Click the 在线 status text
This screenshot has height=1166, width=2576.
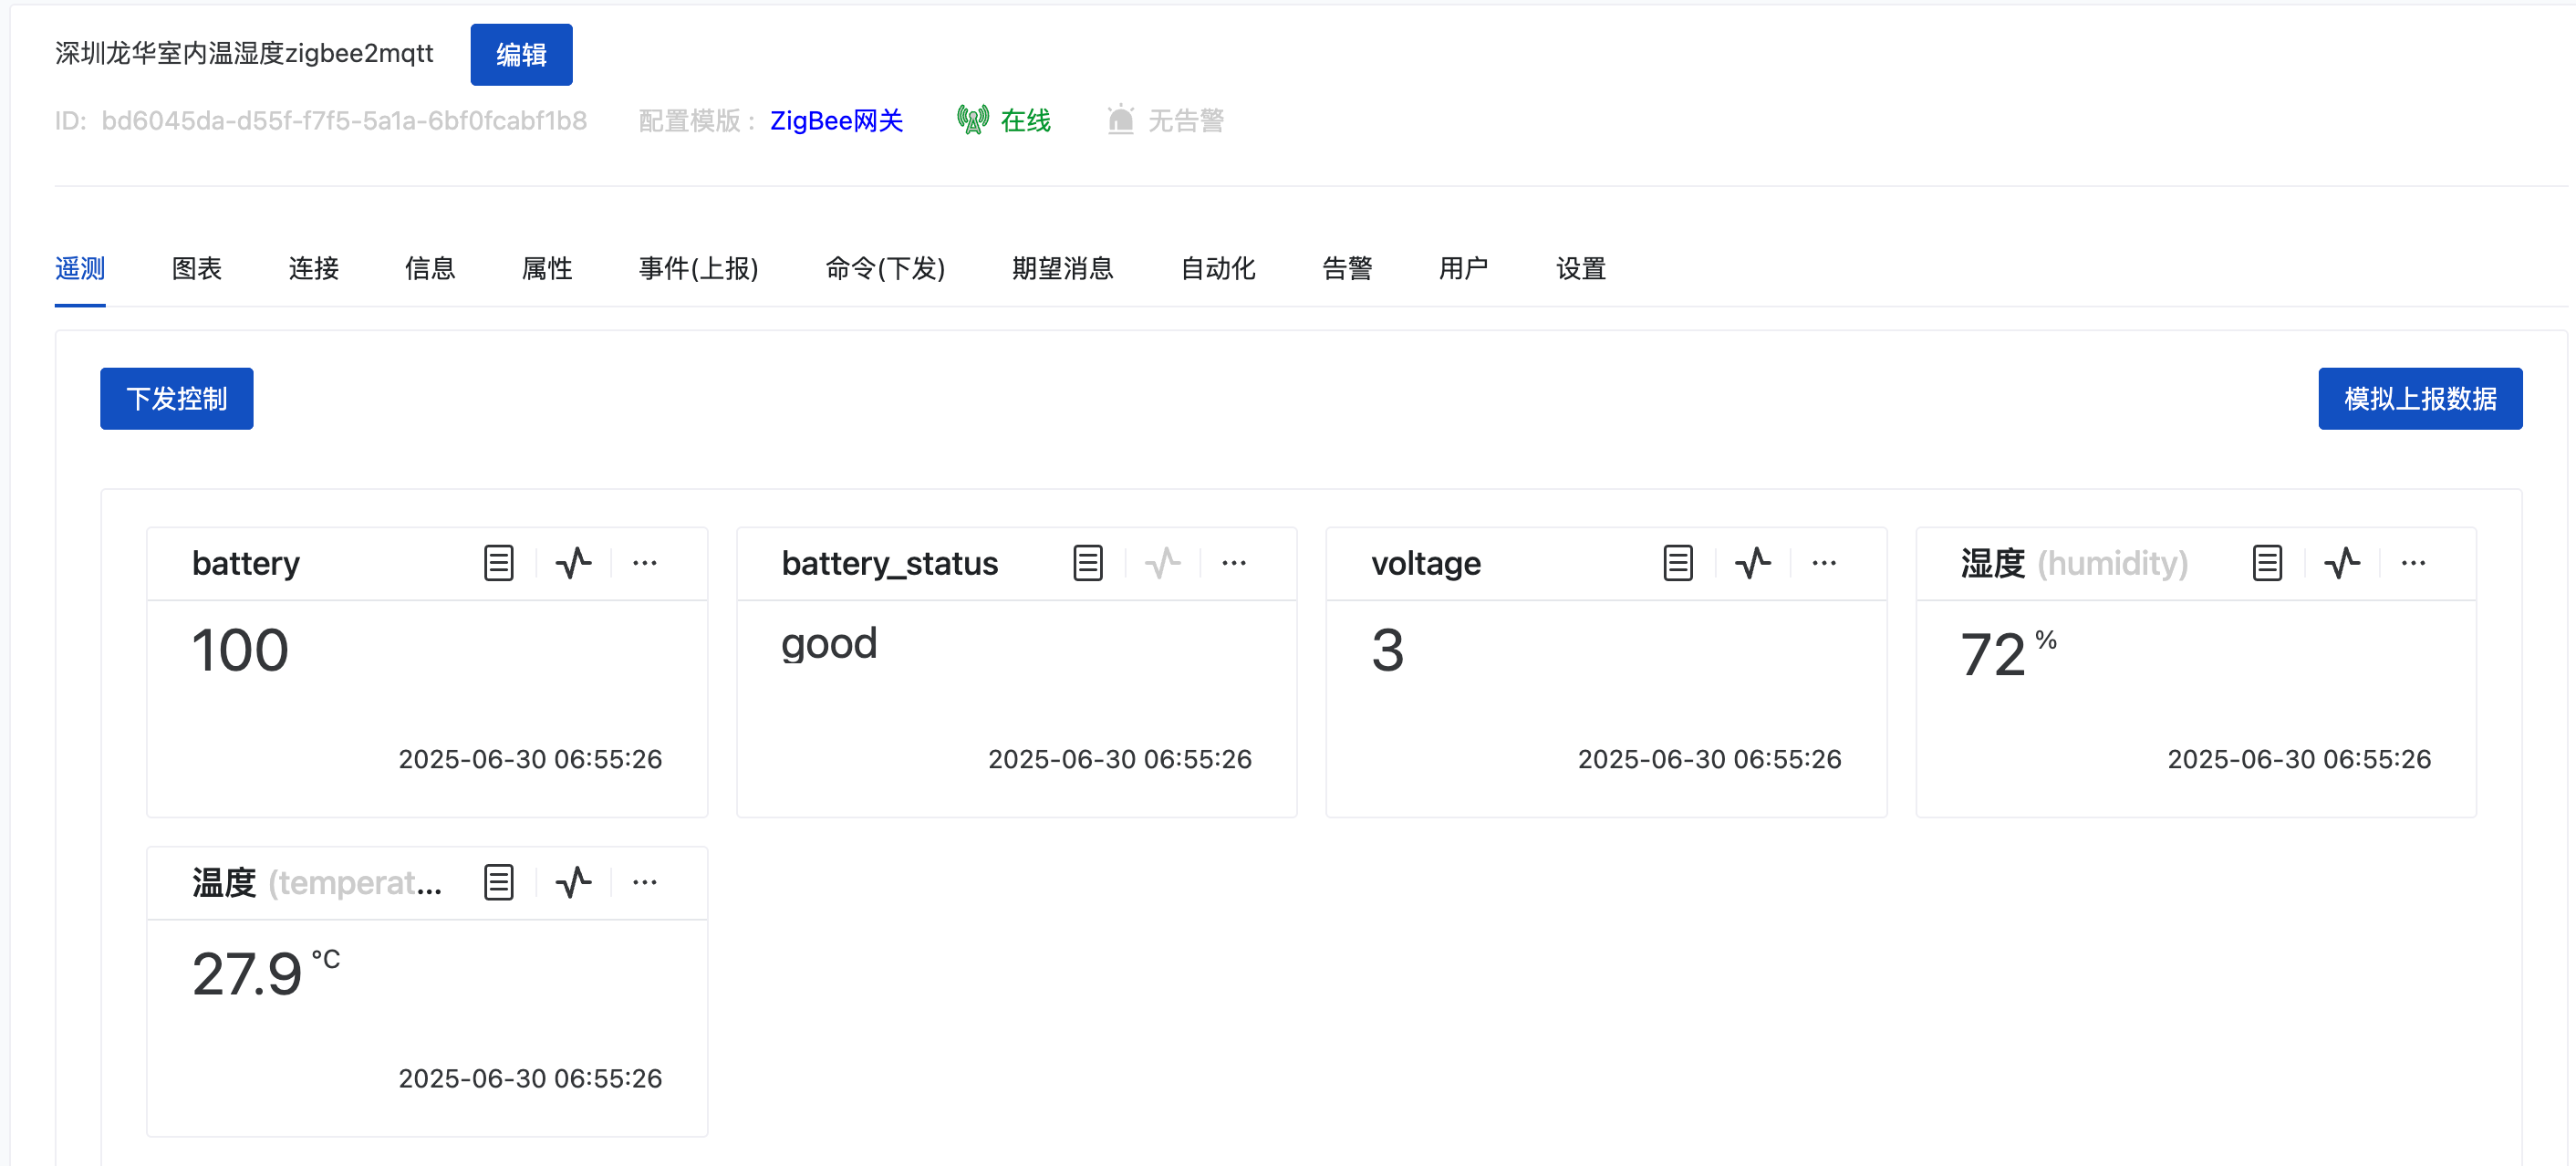pos(1026,121)
